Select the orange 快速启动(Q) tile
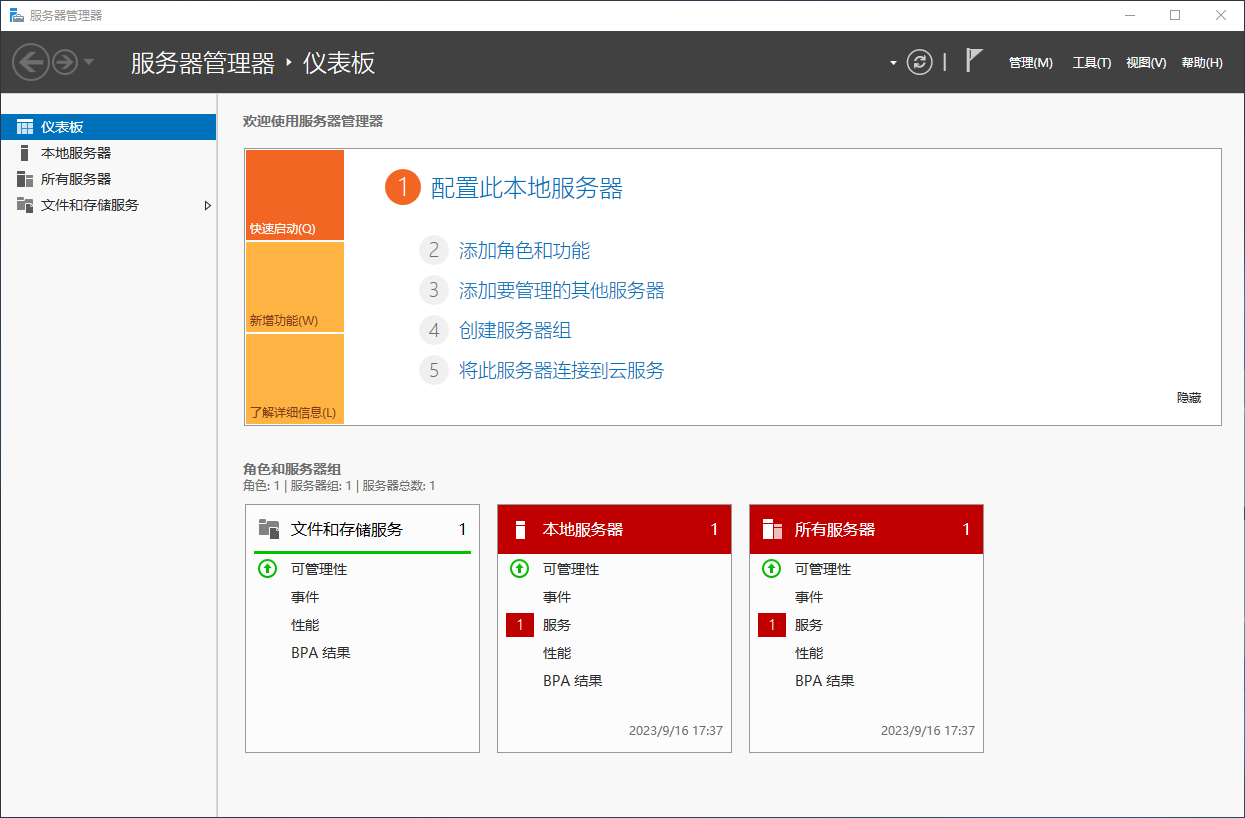The image size is (1245, 818). click(294, 195)
